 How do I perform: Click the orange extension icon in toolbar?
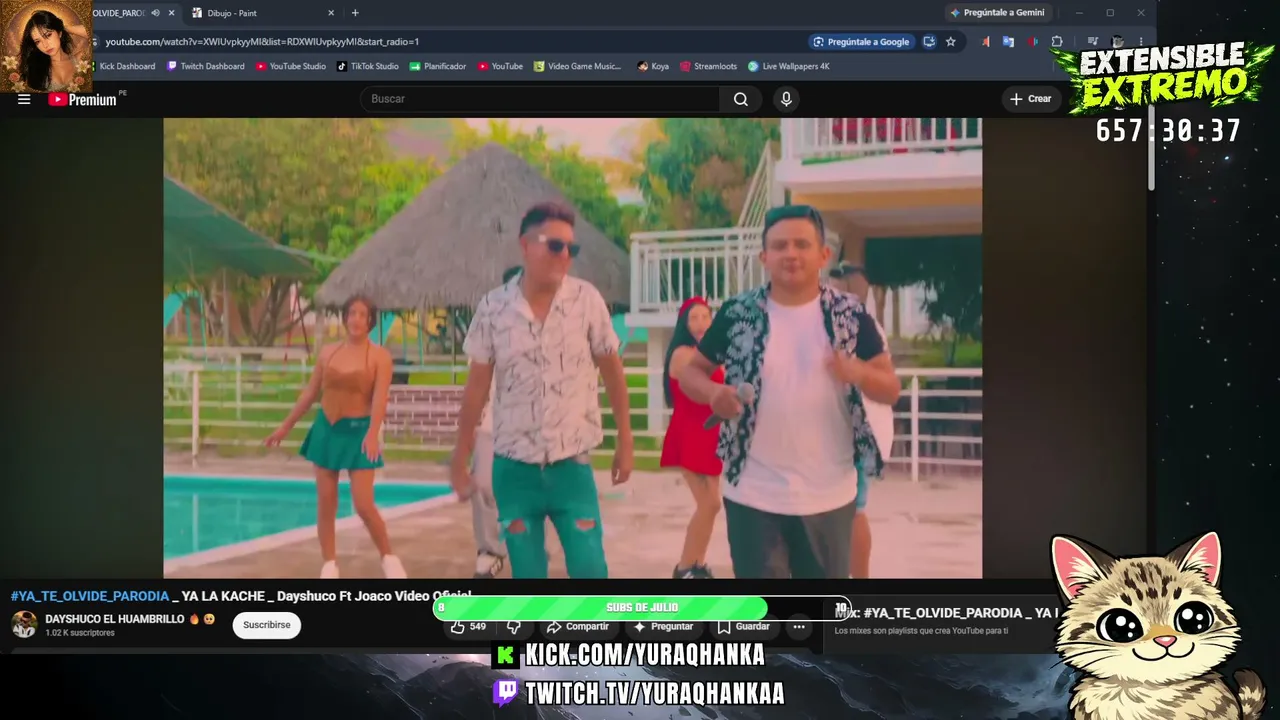pyautogui.click(x=986, y=42)
